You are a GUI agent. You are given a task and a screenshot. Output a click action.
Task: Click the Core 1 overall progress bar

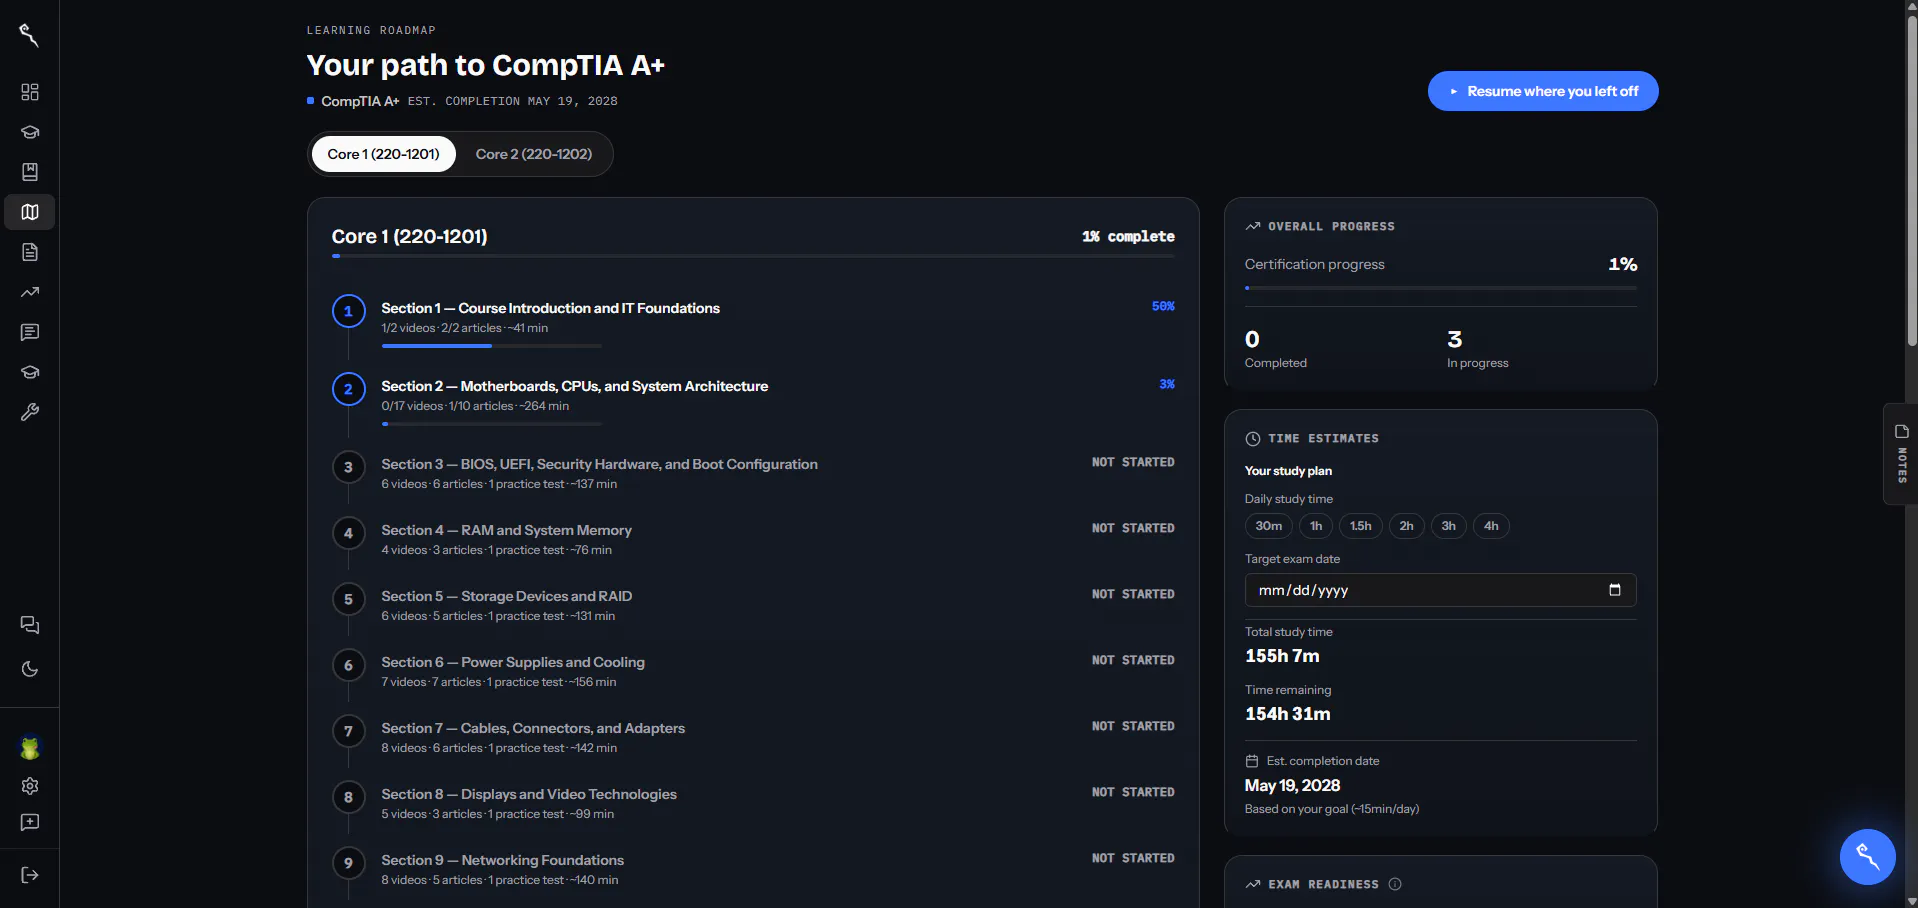[x=753, y=256]
